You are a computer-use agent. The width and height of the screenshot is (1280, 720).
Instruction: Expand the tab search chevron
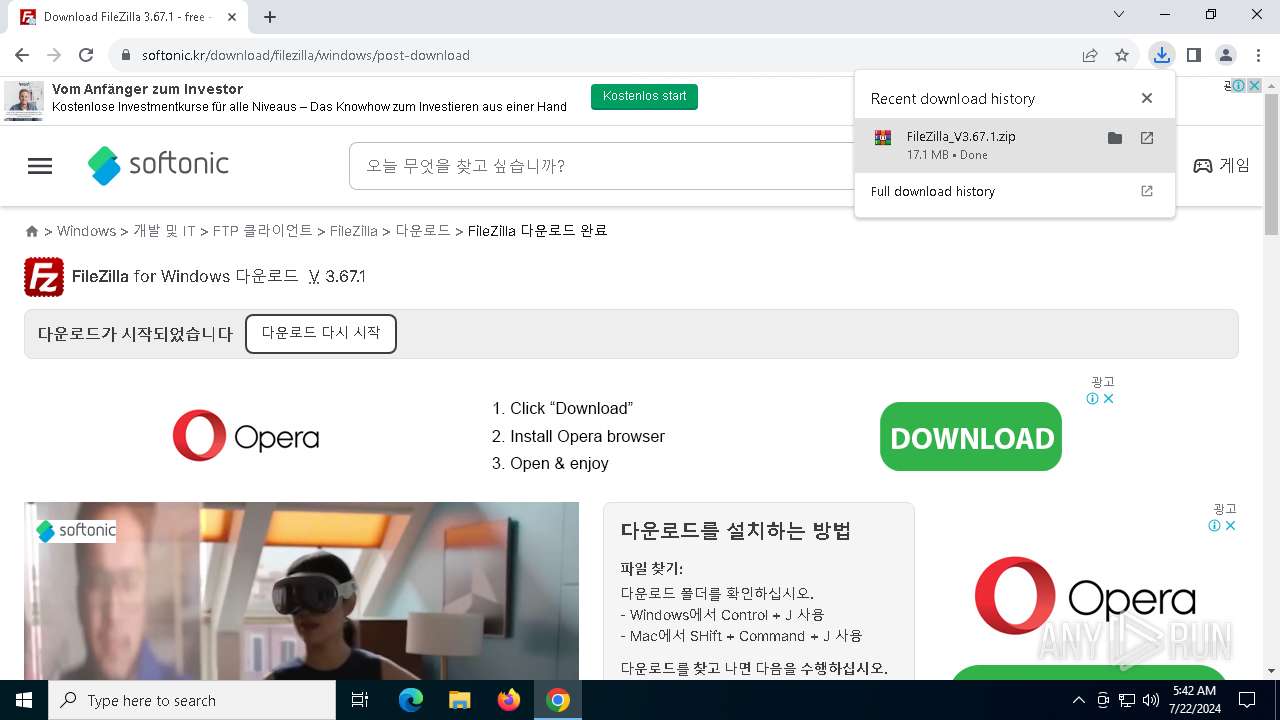point(1119,14)
